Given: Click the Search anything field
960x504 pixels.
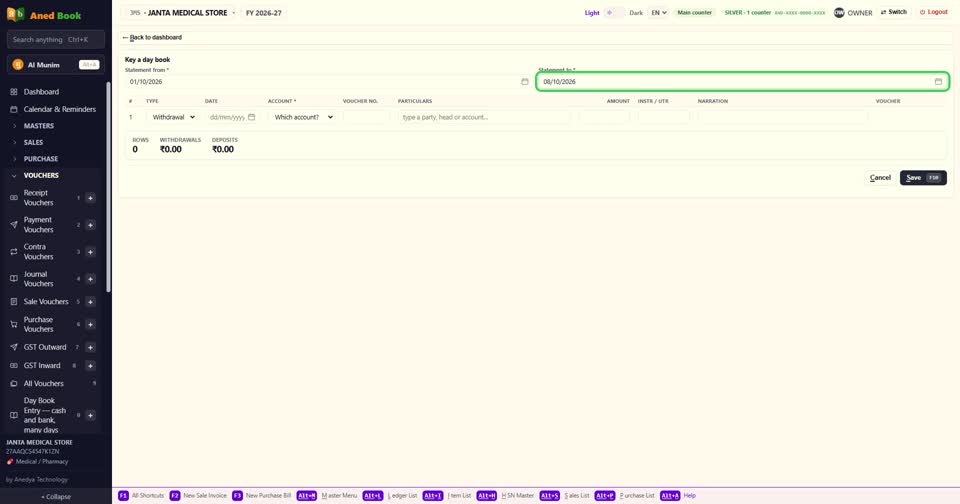Looking at the screenshot, I should tap(56, 39).
